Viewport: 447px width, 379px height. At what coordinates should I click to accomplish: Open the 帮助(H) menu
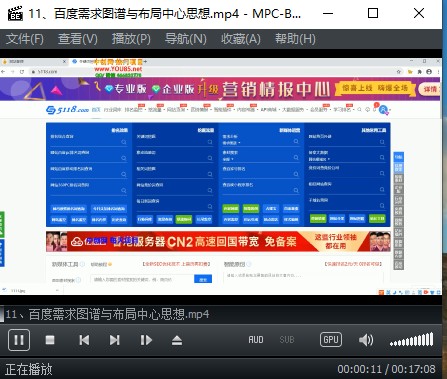295,39
